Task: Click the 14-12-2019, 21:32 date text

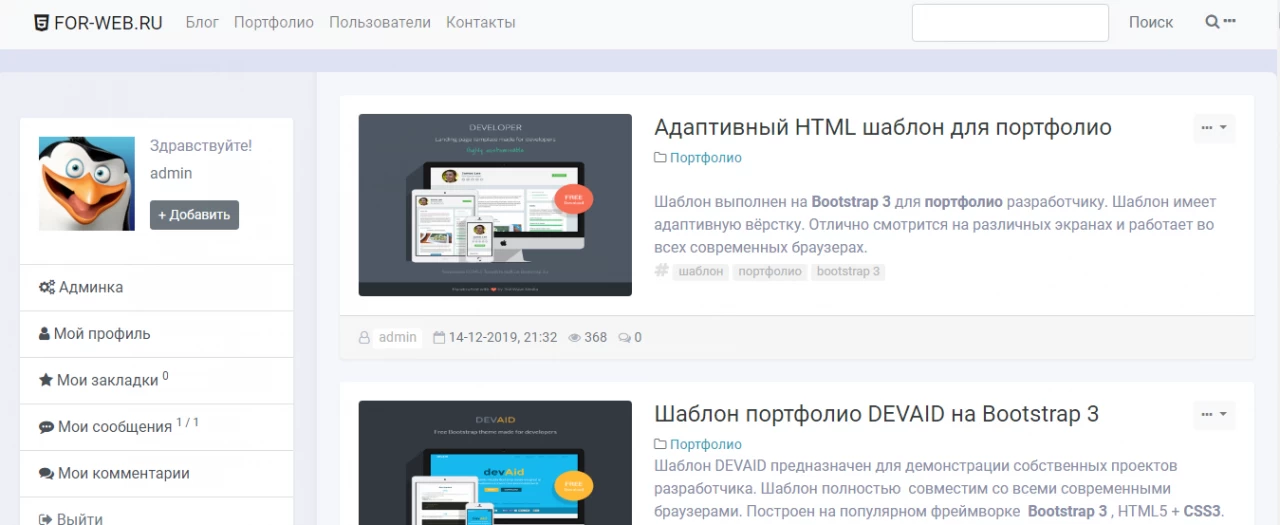Action: (x=503, y=338)
